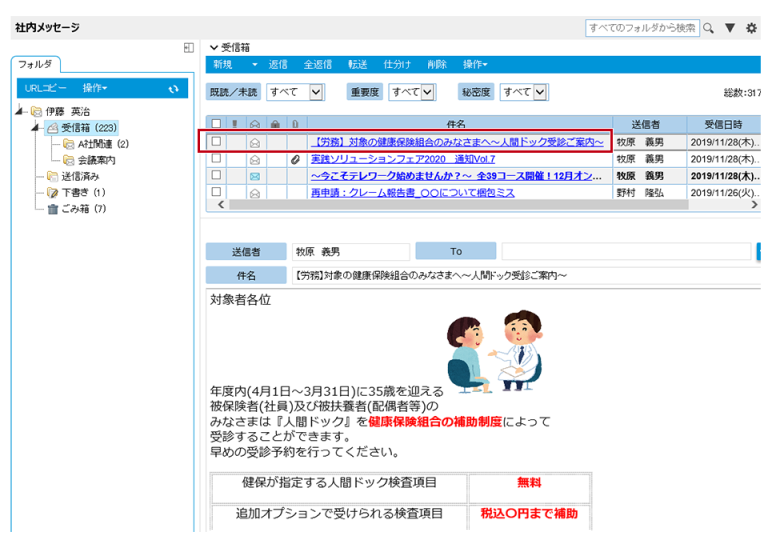Click the 新規 button
768x548 pixels.
tap(222, 64)
